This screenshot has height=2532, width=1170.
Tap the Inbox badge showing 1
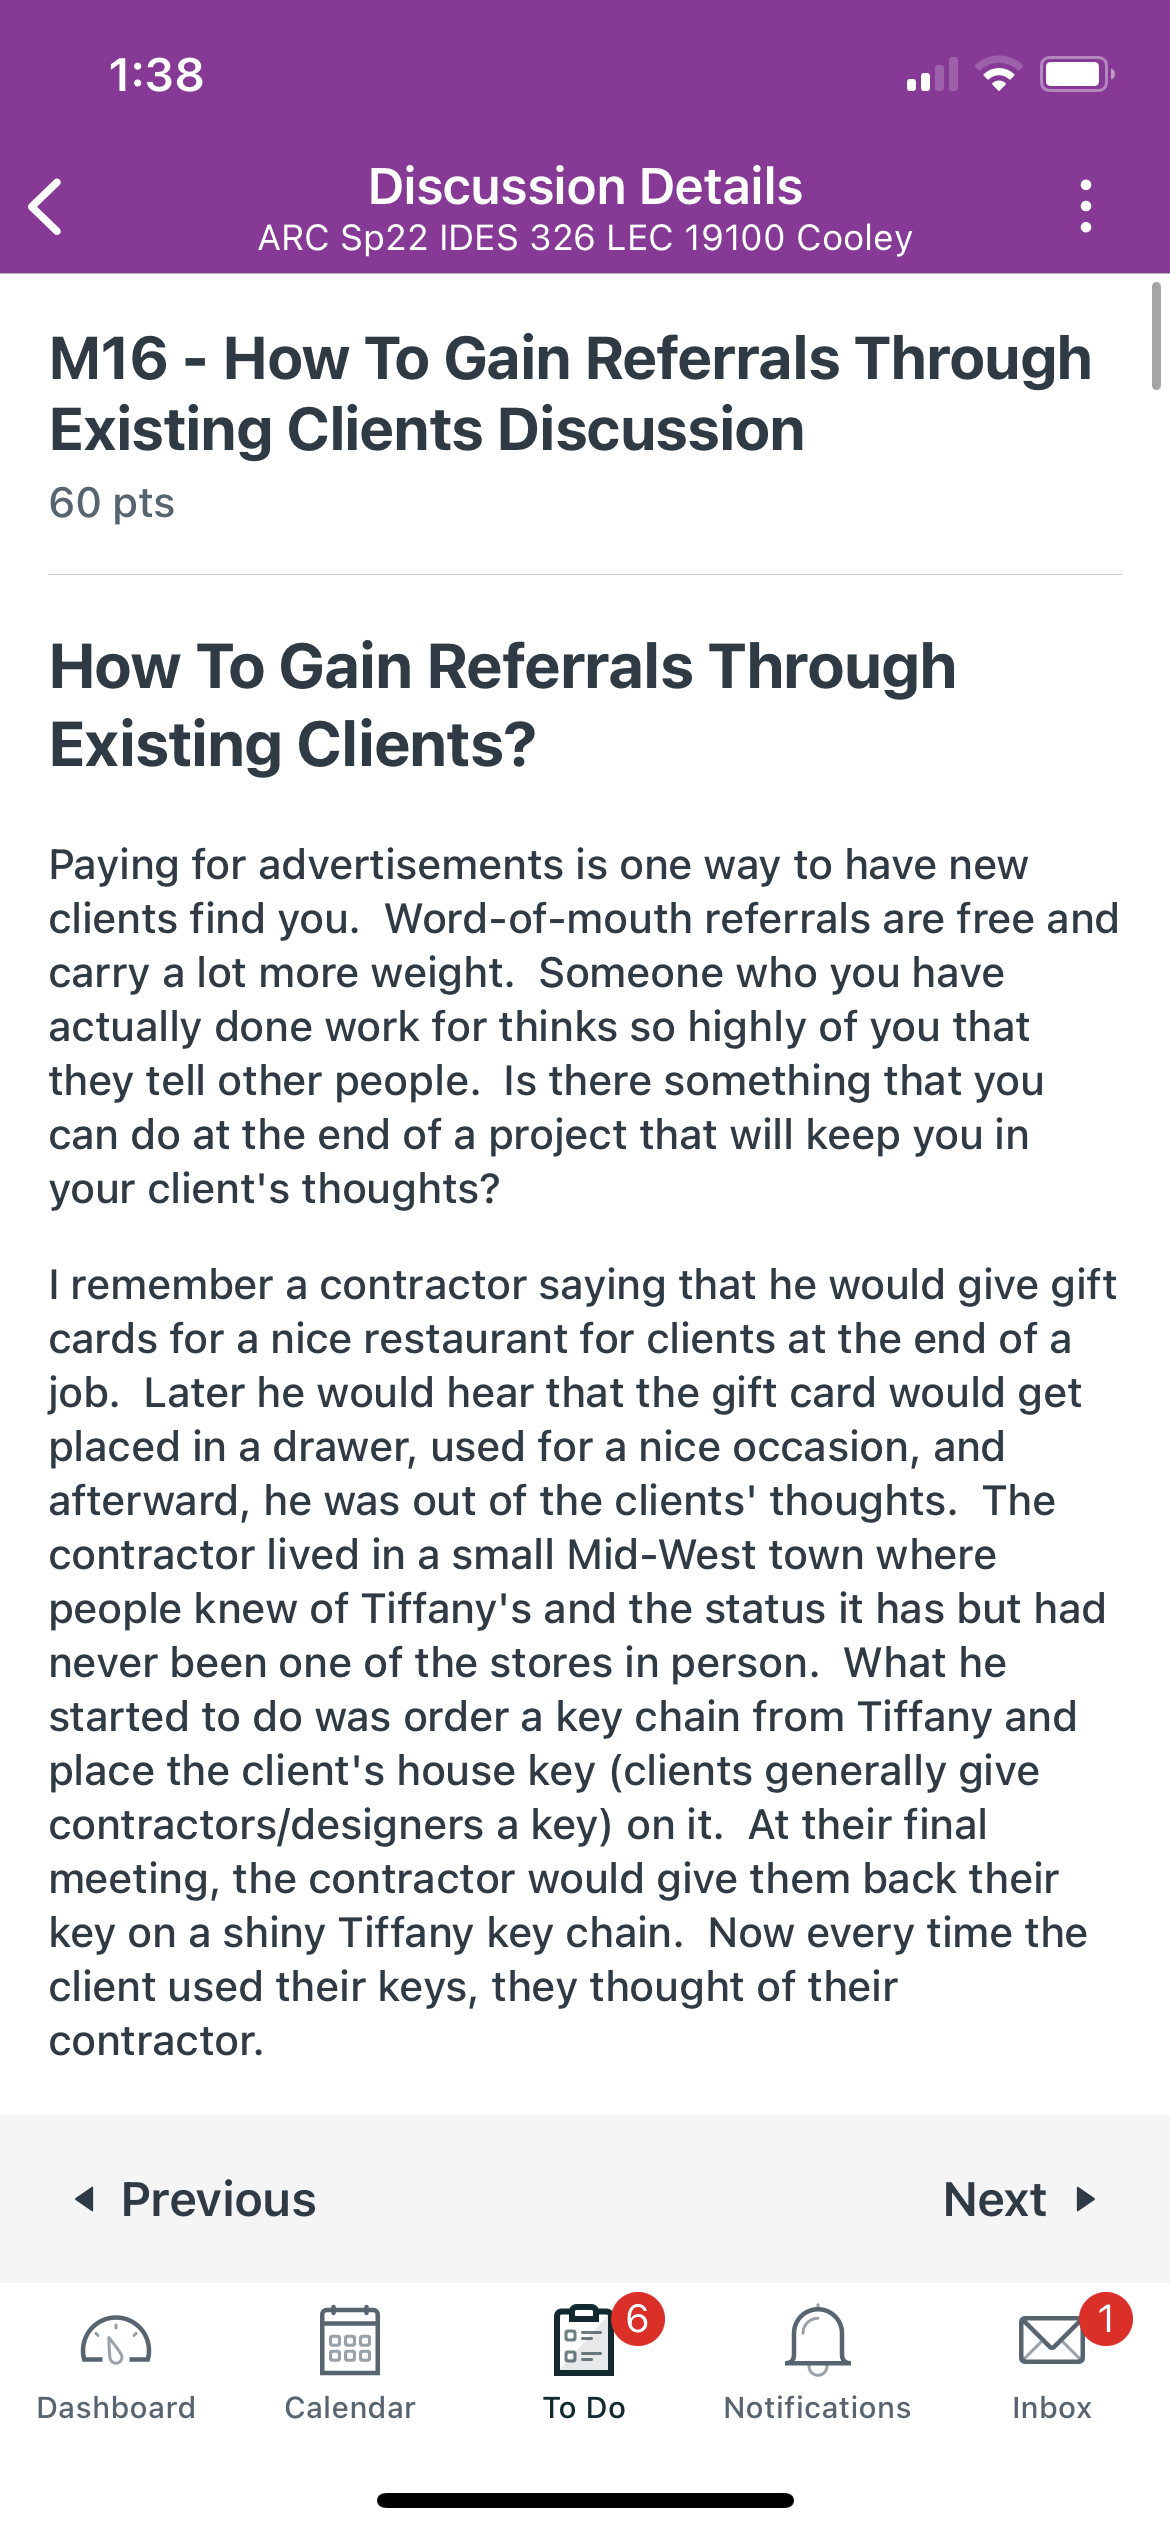click(x=1106, y=2318)
